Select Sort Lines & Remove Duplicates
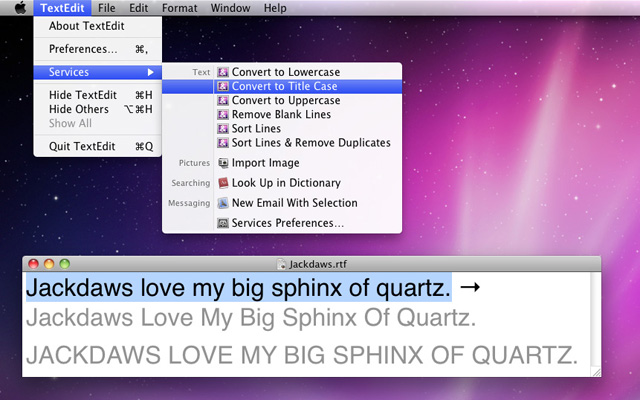 pos(297,143)
